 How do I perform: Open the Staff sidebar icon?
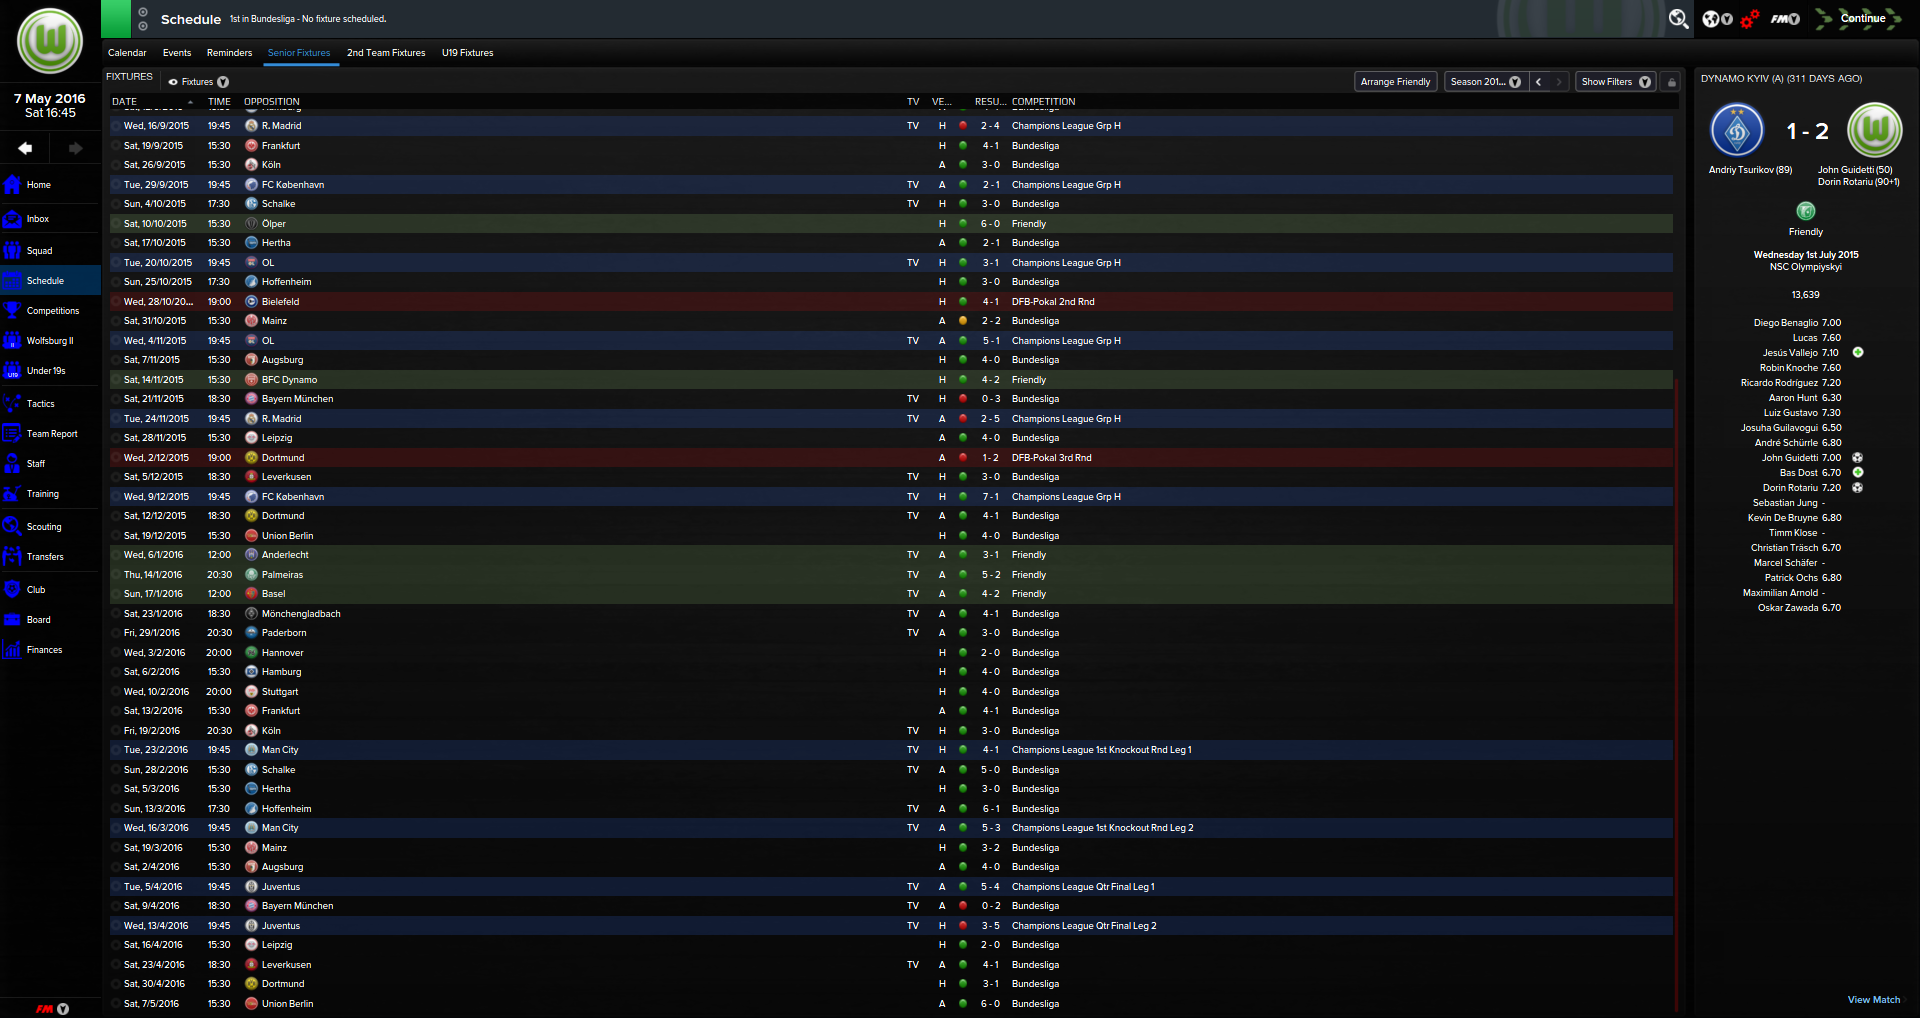(x=12, y=464)
